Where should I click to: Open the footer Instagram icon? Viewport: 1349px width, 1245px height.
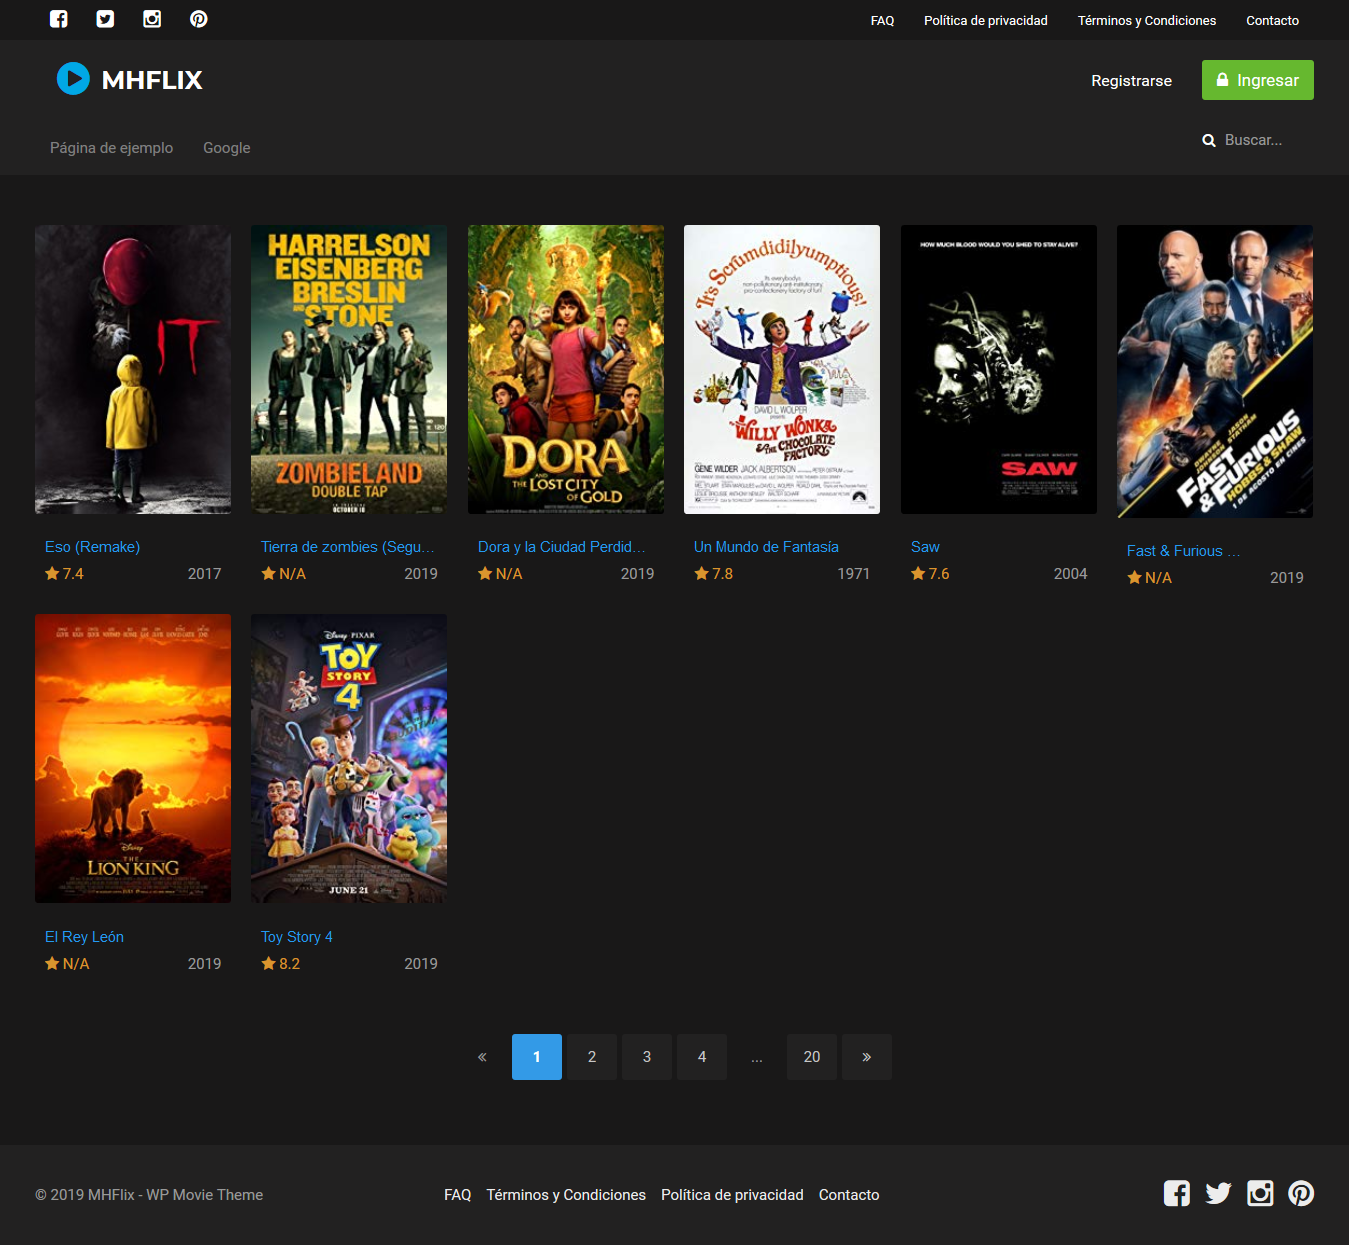point(1260,1193)
